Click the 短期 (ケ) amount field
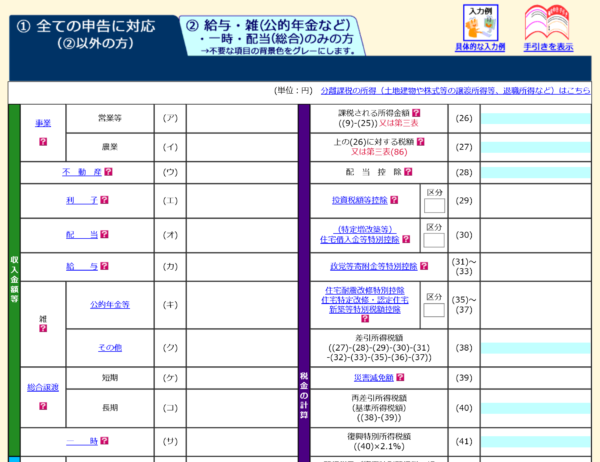The height and width of the screenshot is (462, 600). [242, 378]
